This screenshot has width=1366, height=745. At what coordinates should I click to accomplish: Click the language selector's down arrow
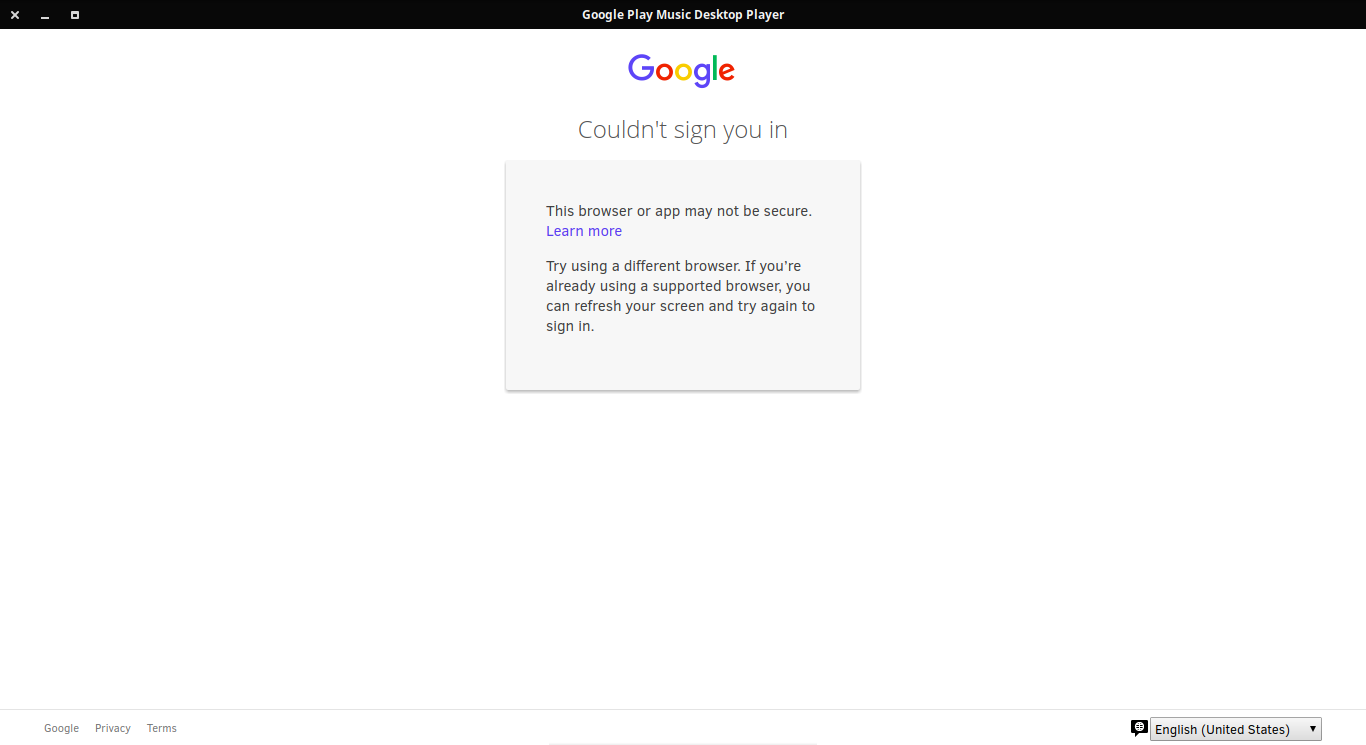pos(1312,729)
